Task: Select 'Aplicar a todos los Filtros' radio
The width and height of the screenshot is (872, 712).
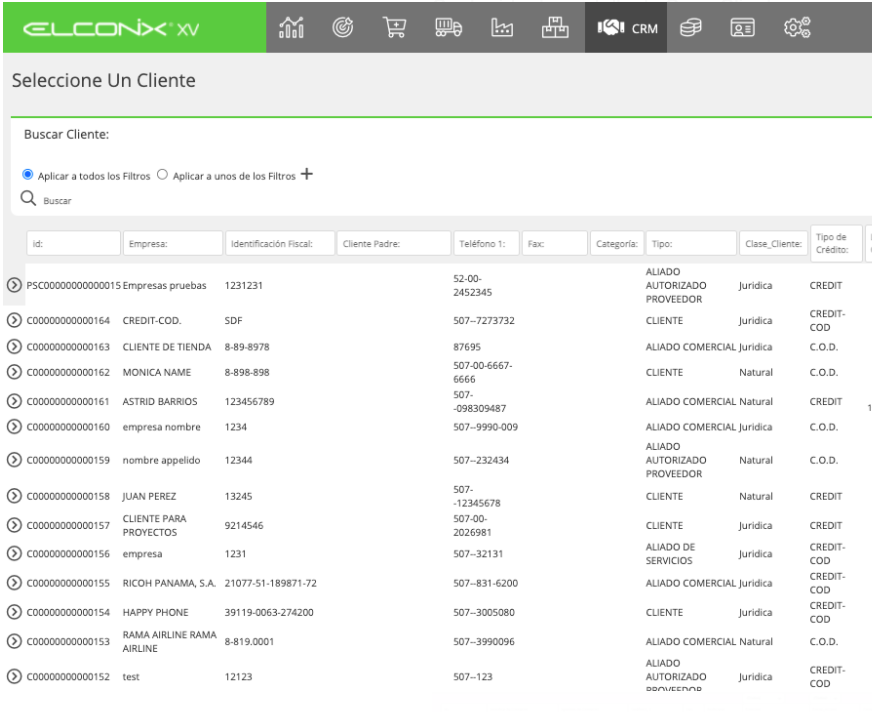Action: pyautogui.click(x=27, y=175)
